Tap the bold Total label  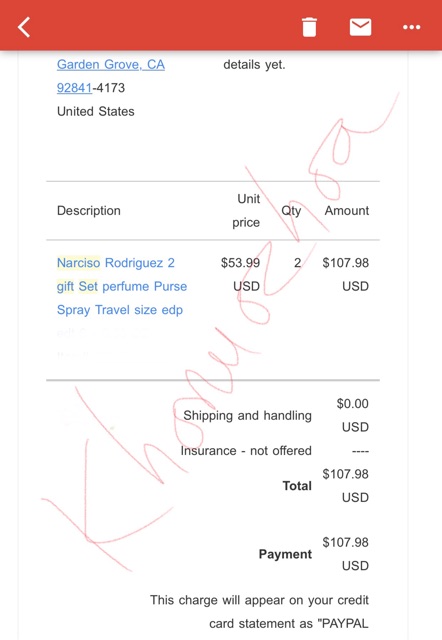[x=297, y=486]
